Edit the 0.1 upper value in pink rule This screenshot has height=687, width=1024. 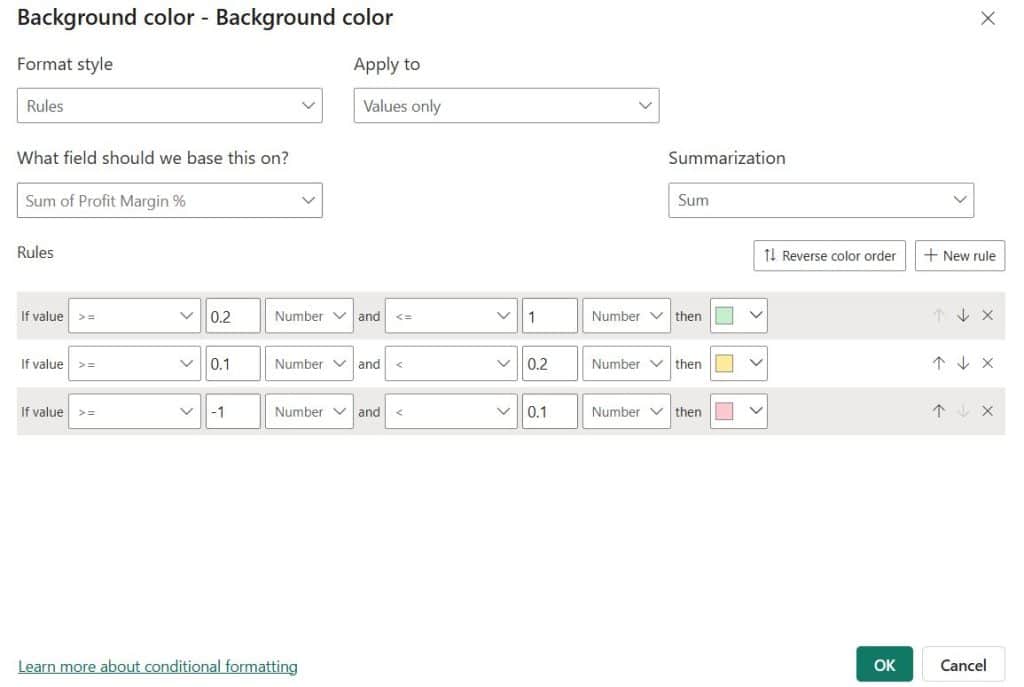pyautogui.click(x=550, y=411)
